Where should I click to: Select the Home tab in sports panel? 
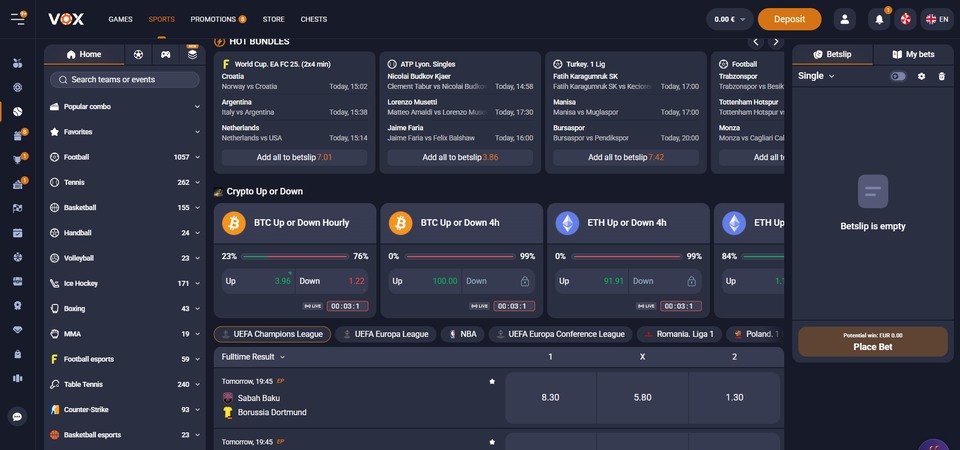pyautogui.click(x=84, y=54)
